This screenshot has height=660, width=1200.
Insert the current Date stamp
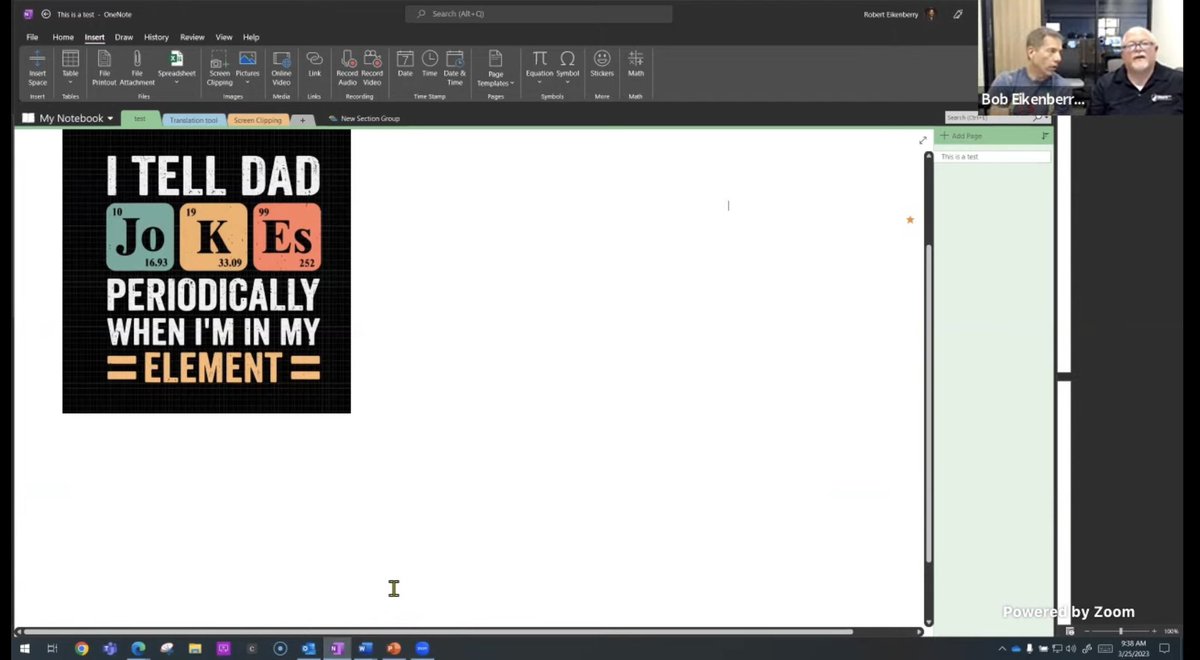(405, 64)
